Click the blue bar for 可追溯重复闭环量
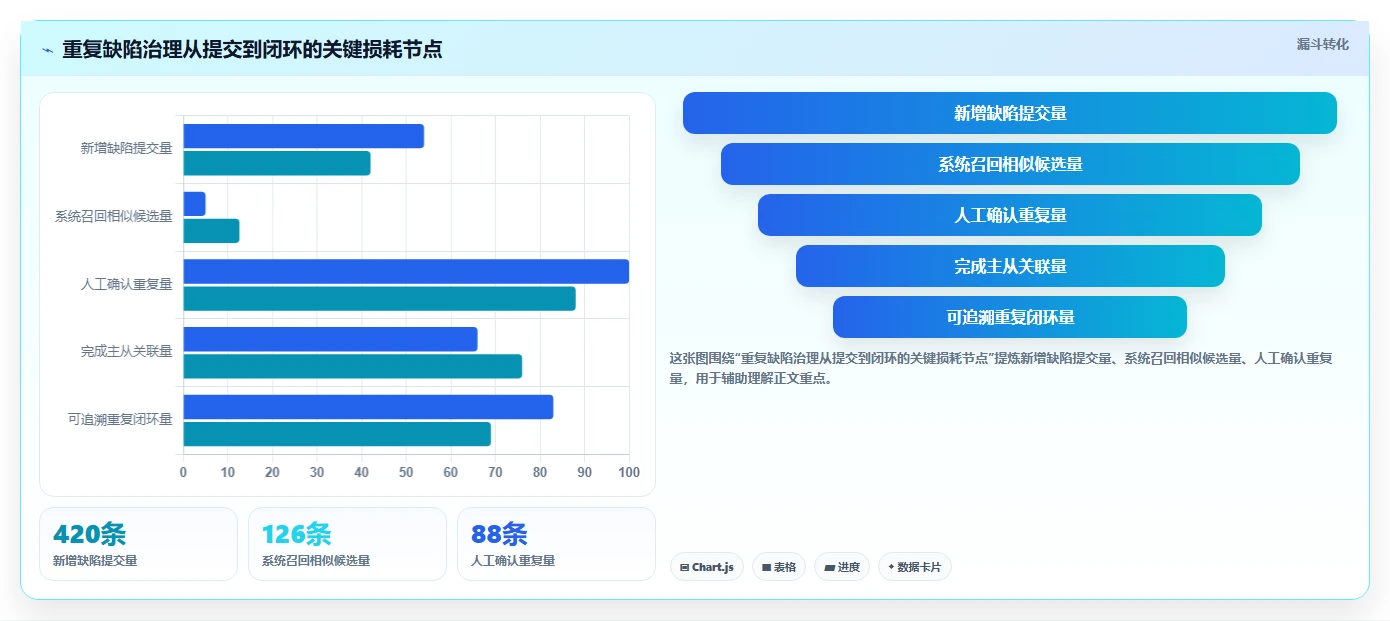The width and height of the screenshot is (1390, 621). (x=368, y=407)
